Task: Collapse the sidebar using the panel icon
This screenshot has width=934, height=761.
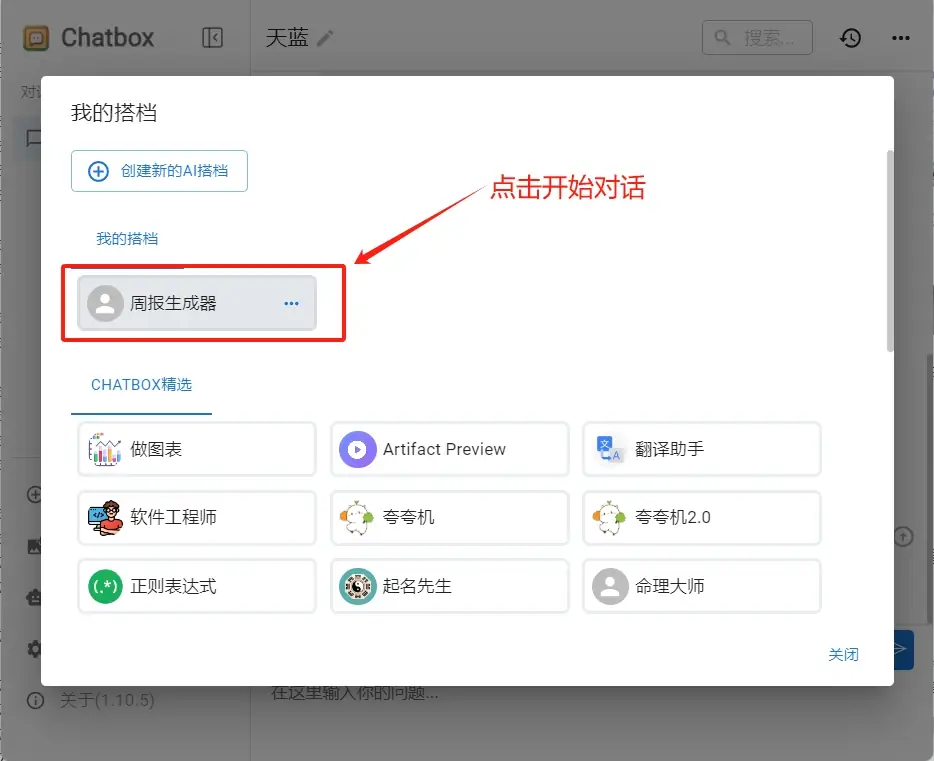Action: [213, 37]
